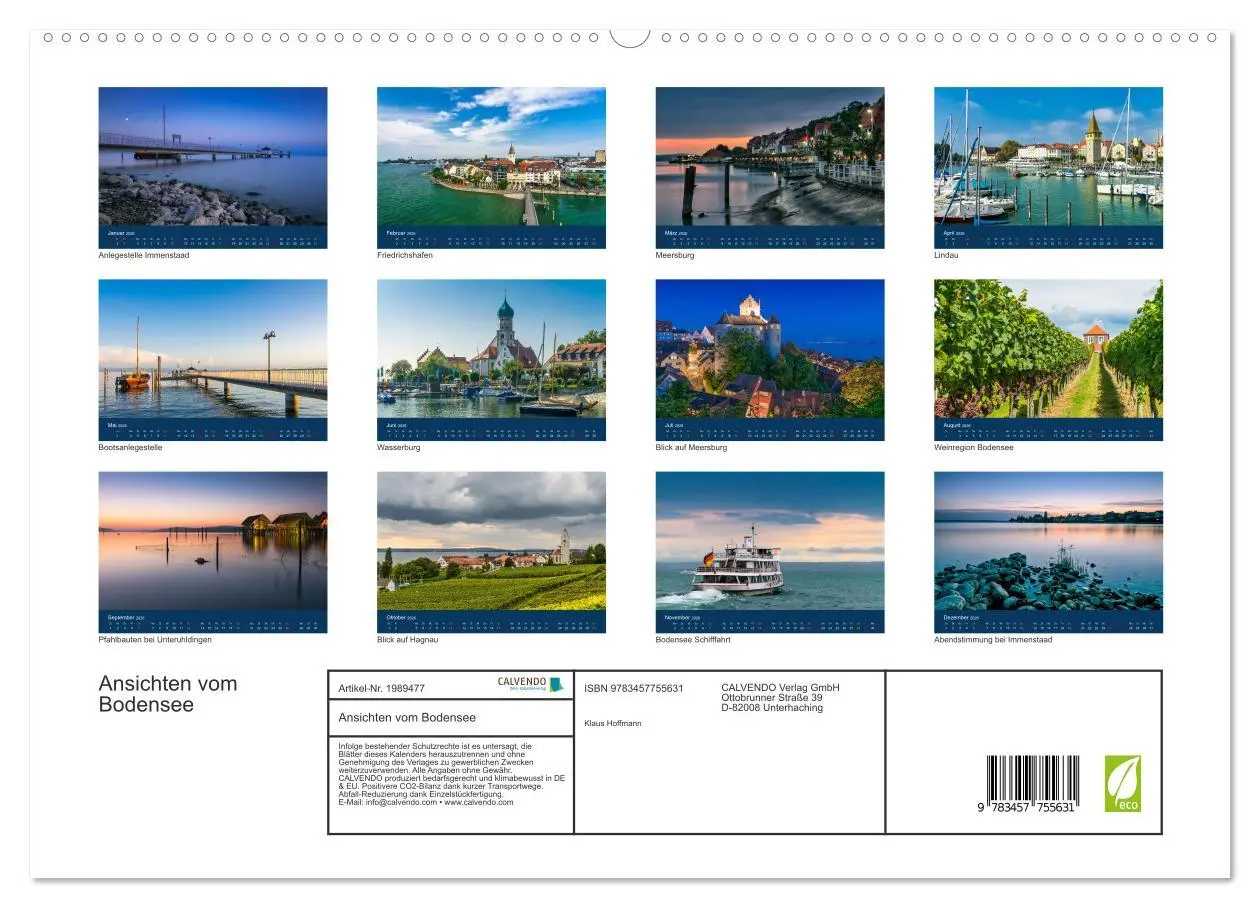
Task: Click the caption 'Blick auf Hagnau'
Action: tap(408, 640)
